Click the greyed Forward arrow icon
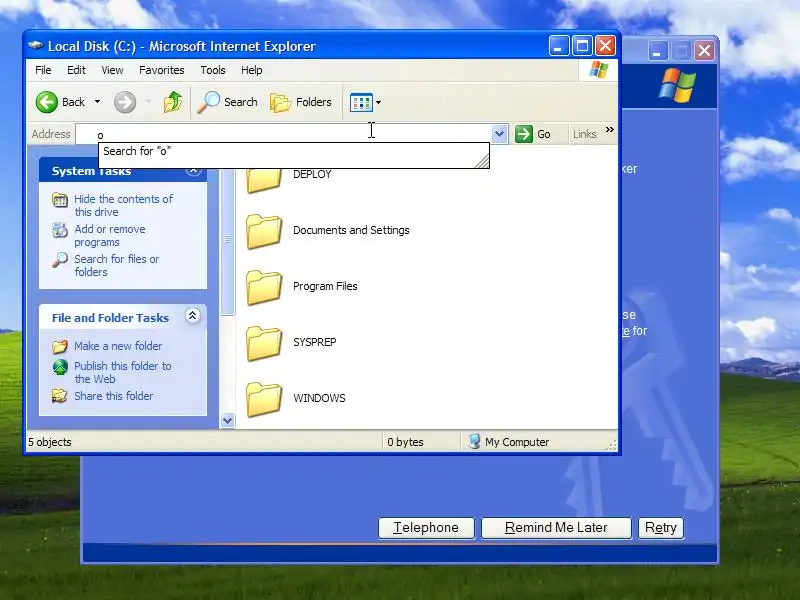Viewport: 800px width, 600px height. pyautogui.click(x=124, y=102)
